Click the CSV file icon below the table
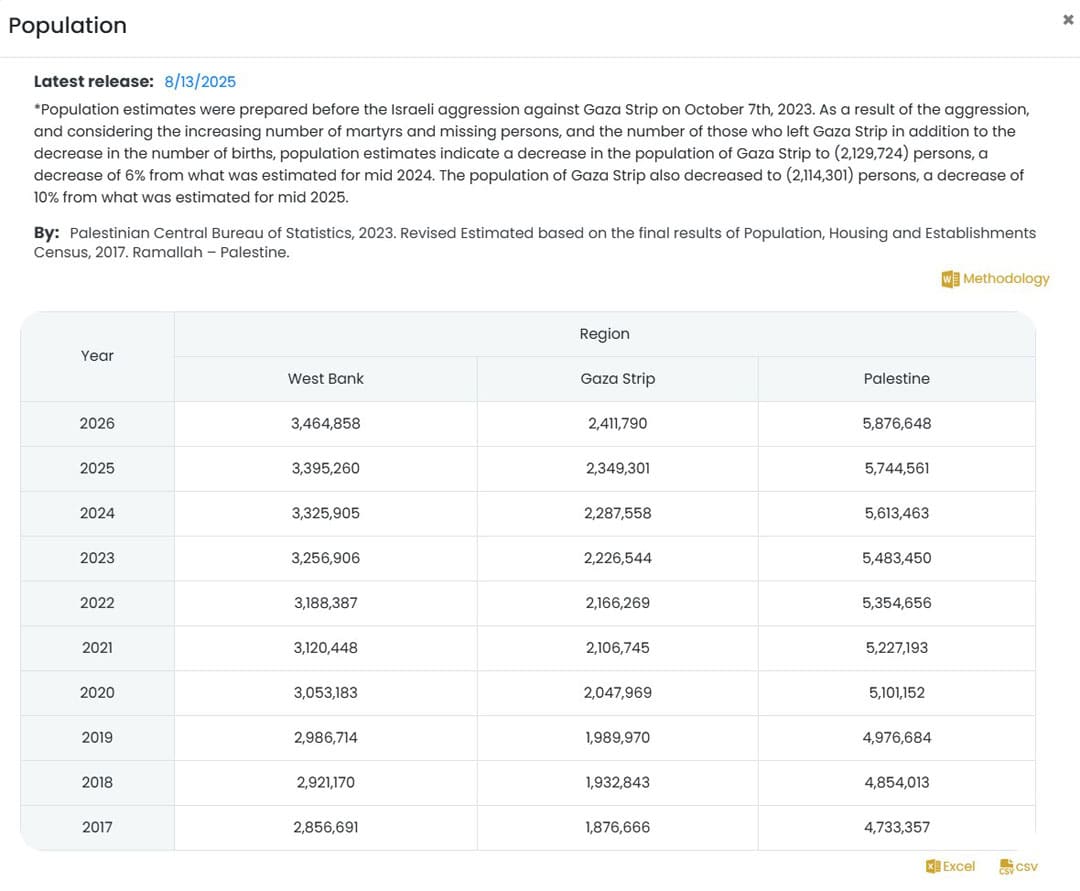1080x891 pixels. pyautogui.click(x=1006, y=867)
